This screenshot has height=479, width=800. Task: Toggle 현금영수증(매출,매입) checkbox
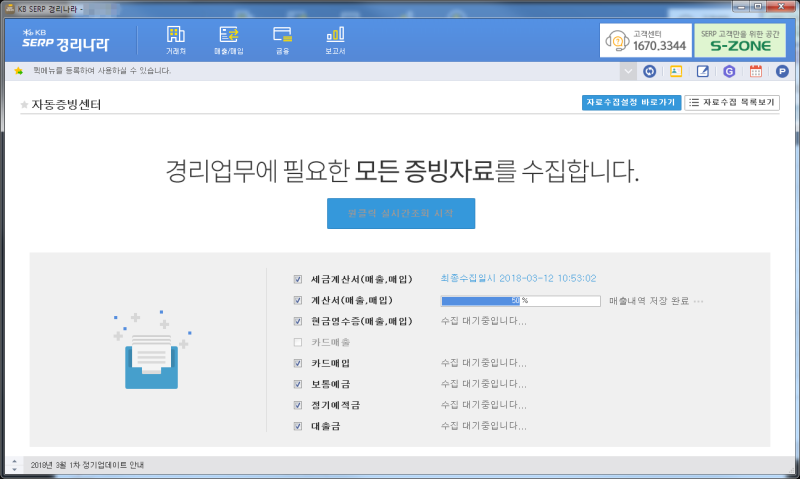(x=298, y=321)
